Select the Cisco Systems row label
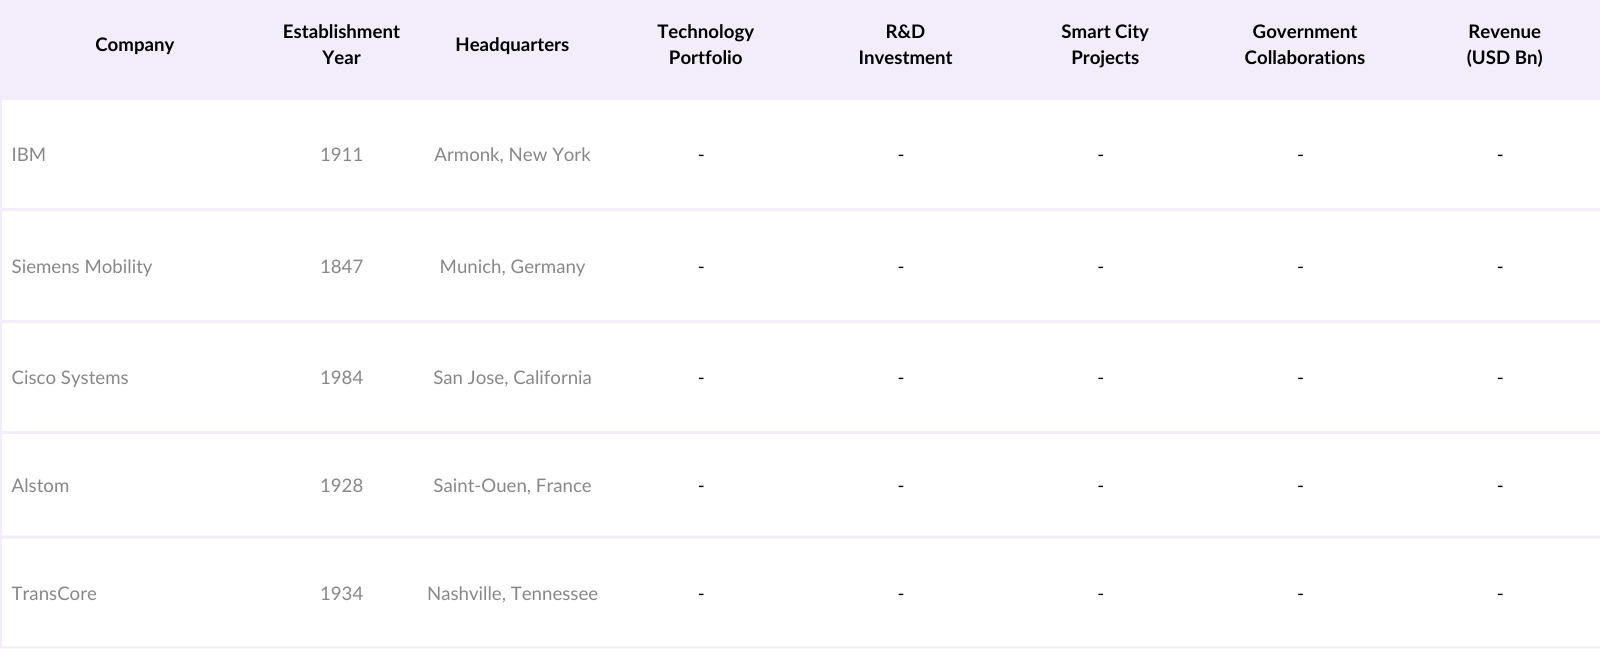Viewport: 1600px width, 653px height. [x=70, y=378]
